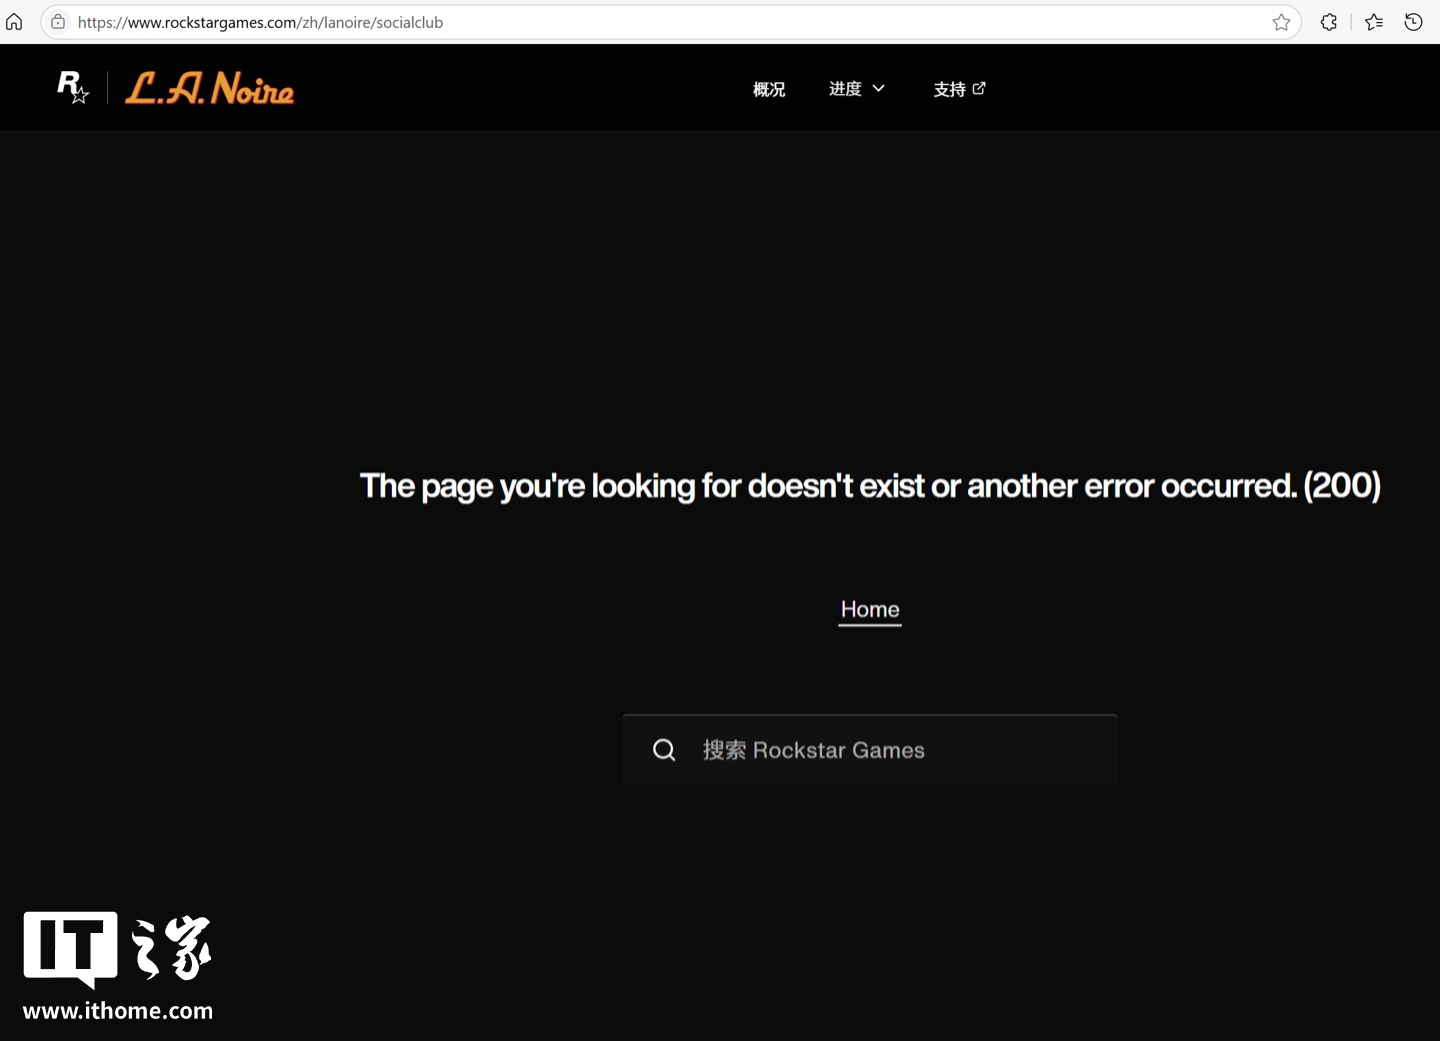Open the favorites list icon
The width and height of the screenshot is (1440, 1041).
pyautogui.click(x=1374, y=22)
